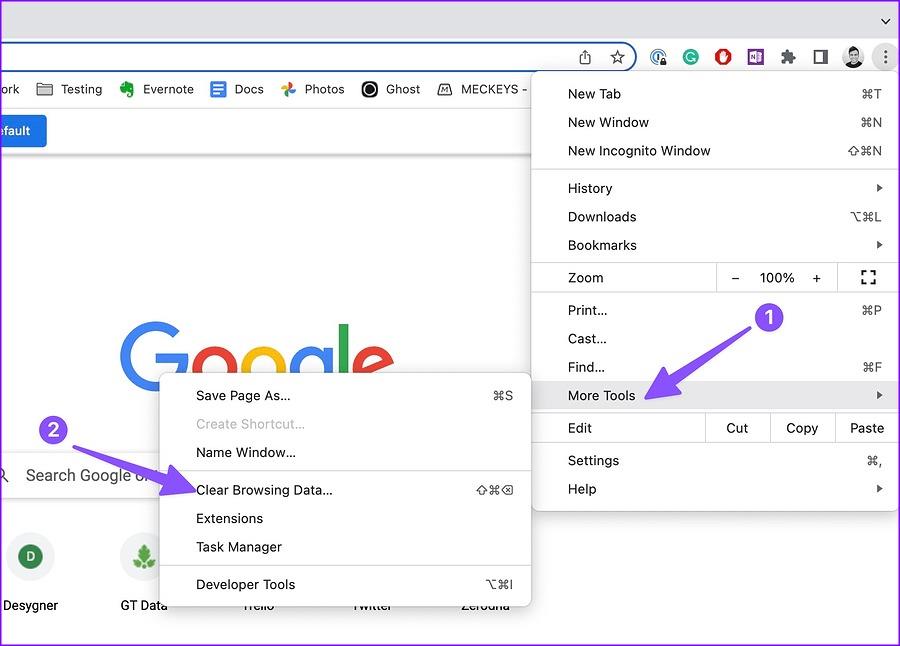Image resolution: width=900 pixels, height=646 pixels.
Task: Open the OneNote Web Clipper extension
Action: pos(755,57)
